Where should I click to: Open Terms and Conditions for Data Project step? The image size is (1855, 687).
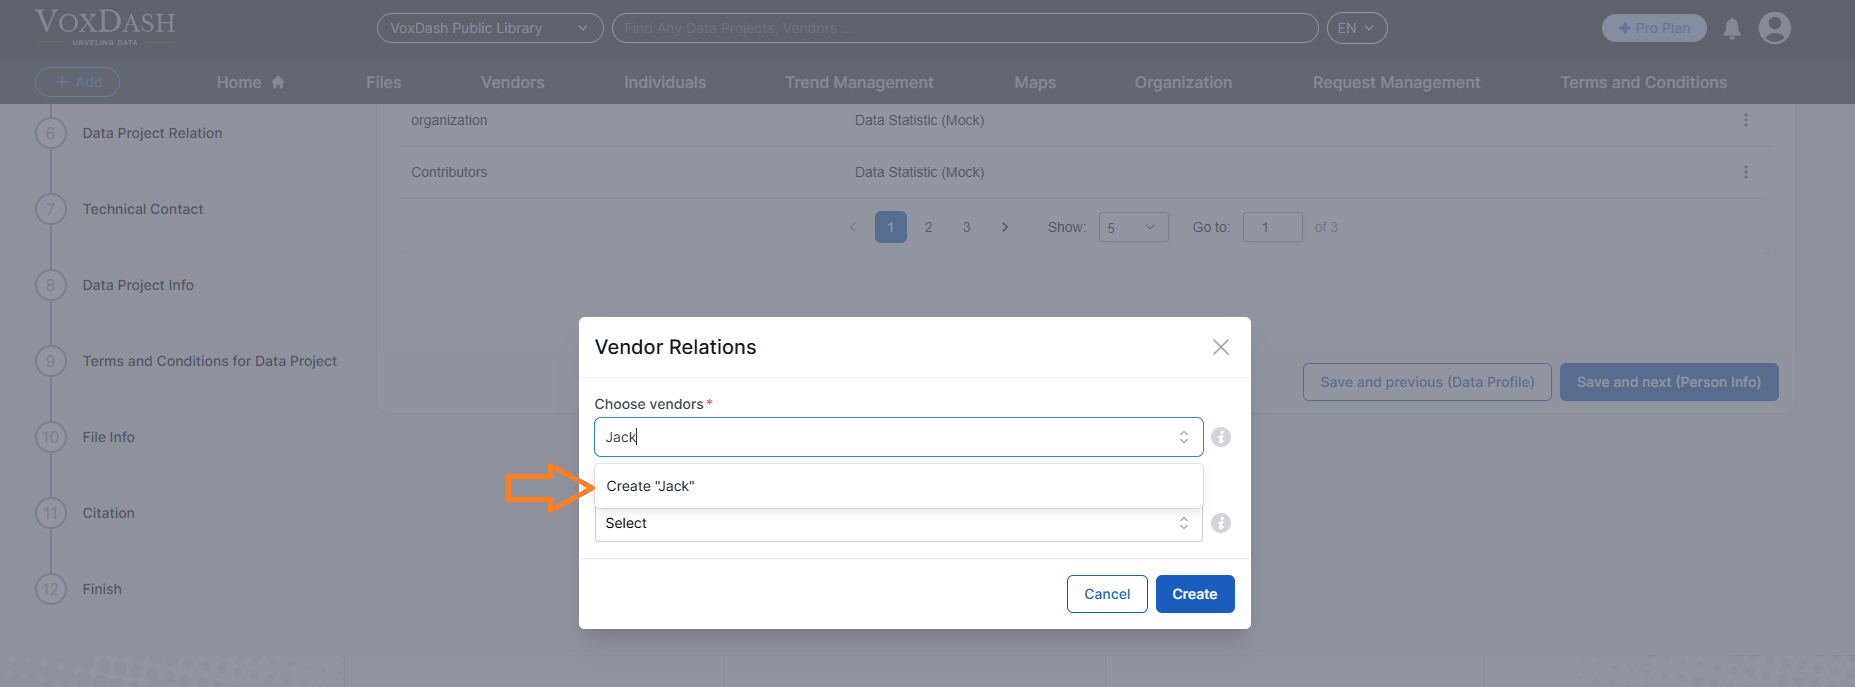point(210,361)
